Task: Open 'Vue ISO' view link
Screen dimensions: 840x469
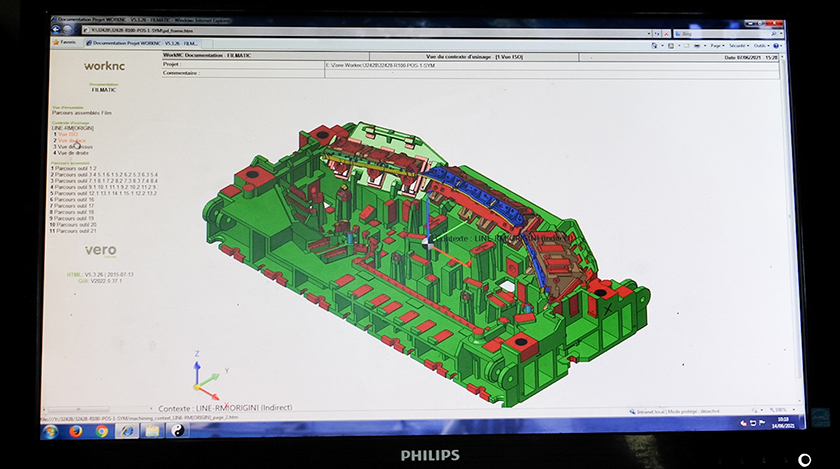Action: [66, 134]
